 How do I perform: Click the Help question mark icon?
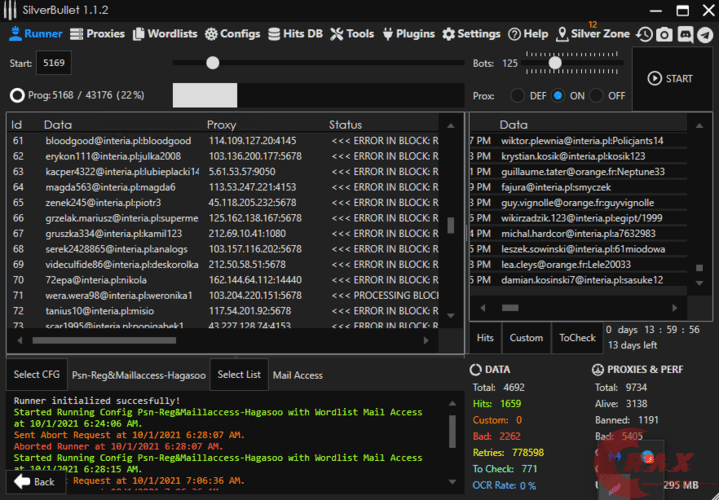pyautogui.click(x=514, y=33)
